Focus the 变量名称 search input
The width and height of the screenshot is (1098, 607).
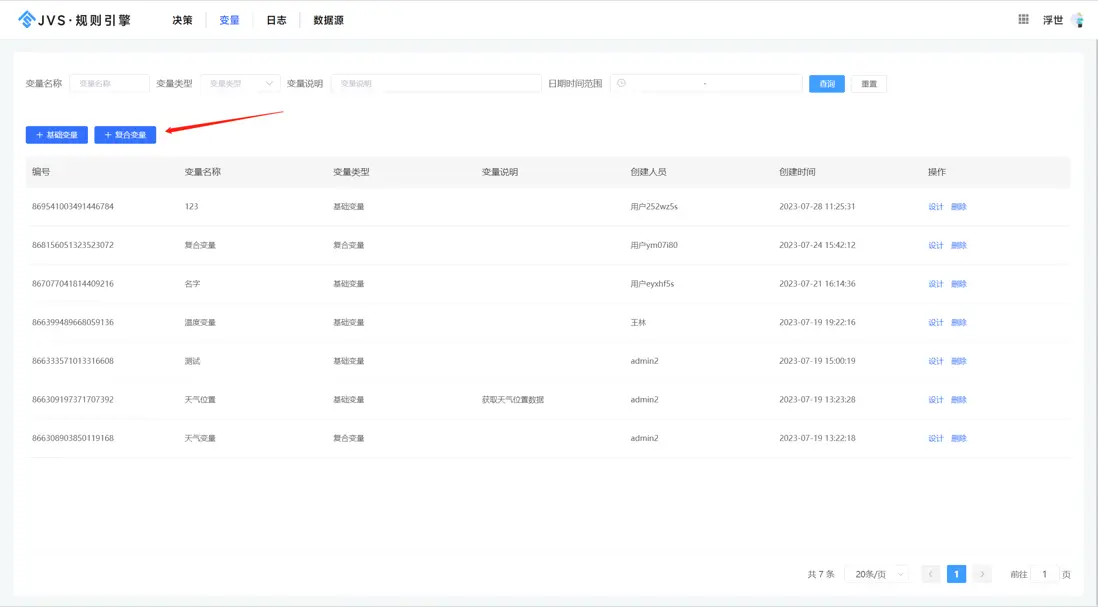click(109, 83)
